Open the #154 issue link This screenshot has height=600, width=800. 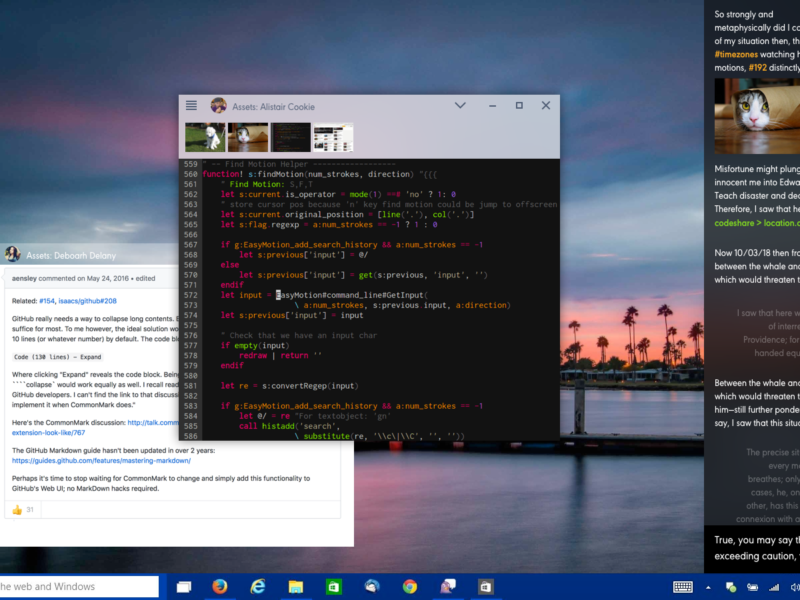[x=46, y=301]
